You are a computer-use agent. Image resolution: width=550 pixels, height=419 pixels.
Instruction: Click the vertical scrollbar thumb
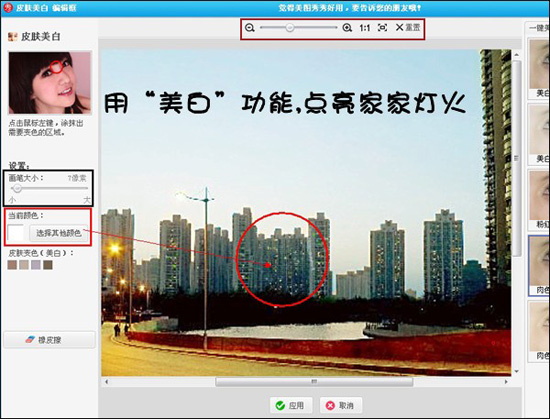coord(516,158)
